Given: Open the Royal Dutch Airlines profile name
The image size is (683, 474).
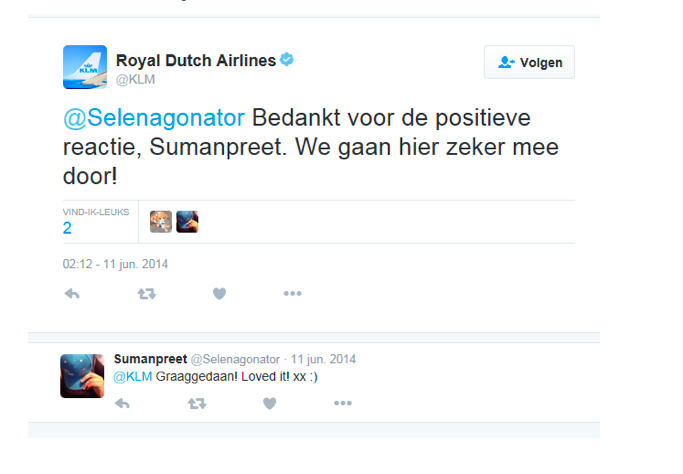Looking at the screenshot, I should point(196,60).
